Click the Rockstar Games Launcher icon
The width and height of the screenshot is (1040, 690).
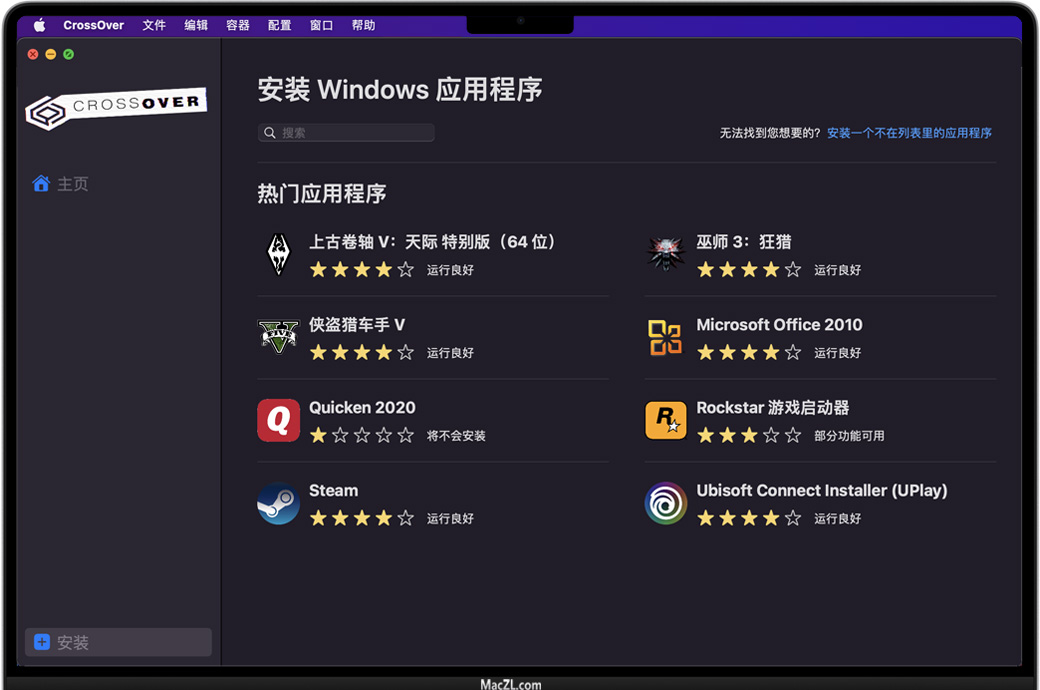coord(665,421)
